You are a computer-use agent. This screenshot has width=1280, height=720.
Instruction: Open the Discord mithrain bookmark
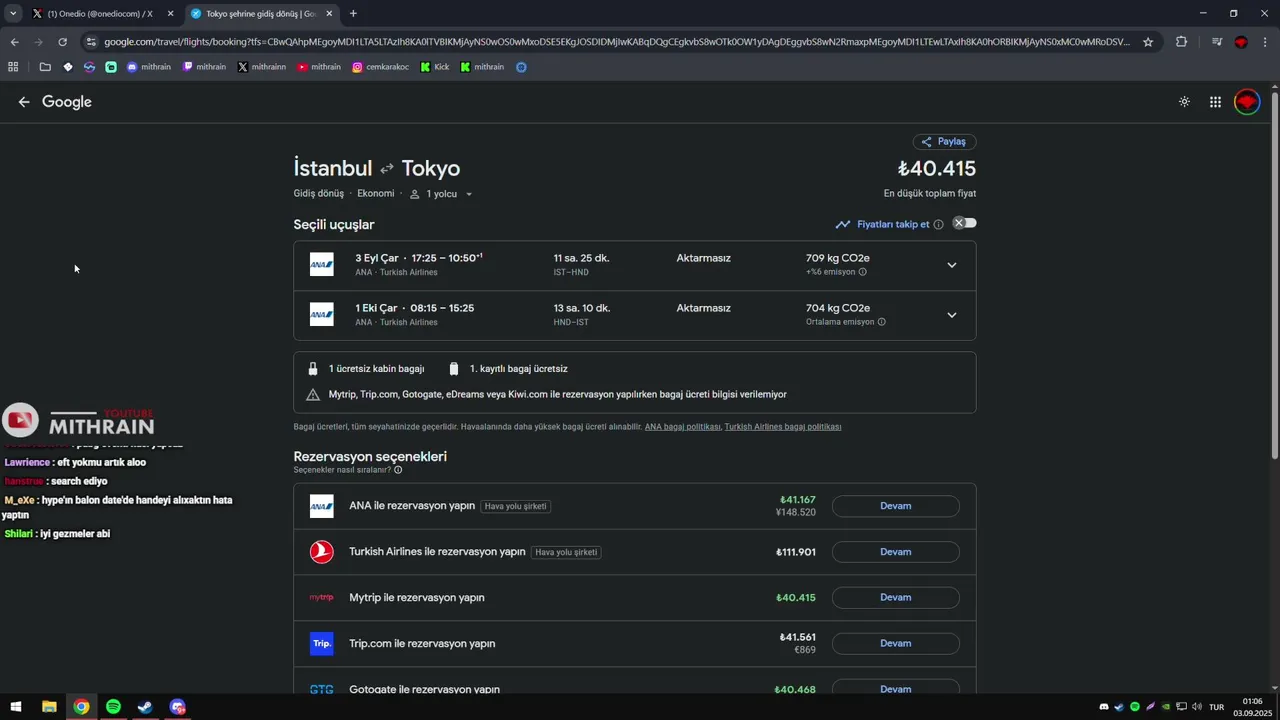(x=149, y=67)
